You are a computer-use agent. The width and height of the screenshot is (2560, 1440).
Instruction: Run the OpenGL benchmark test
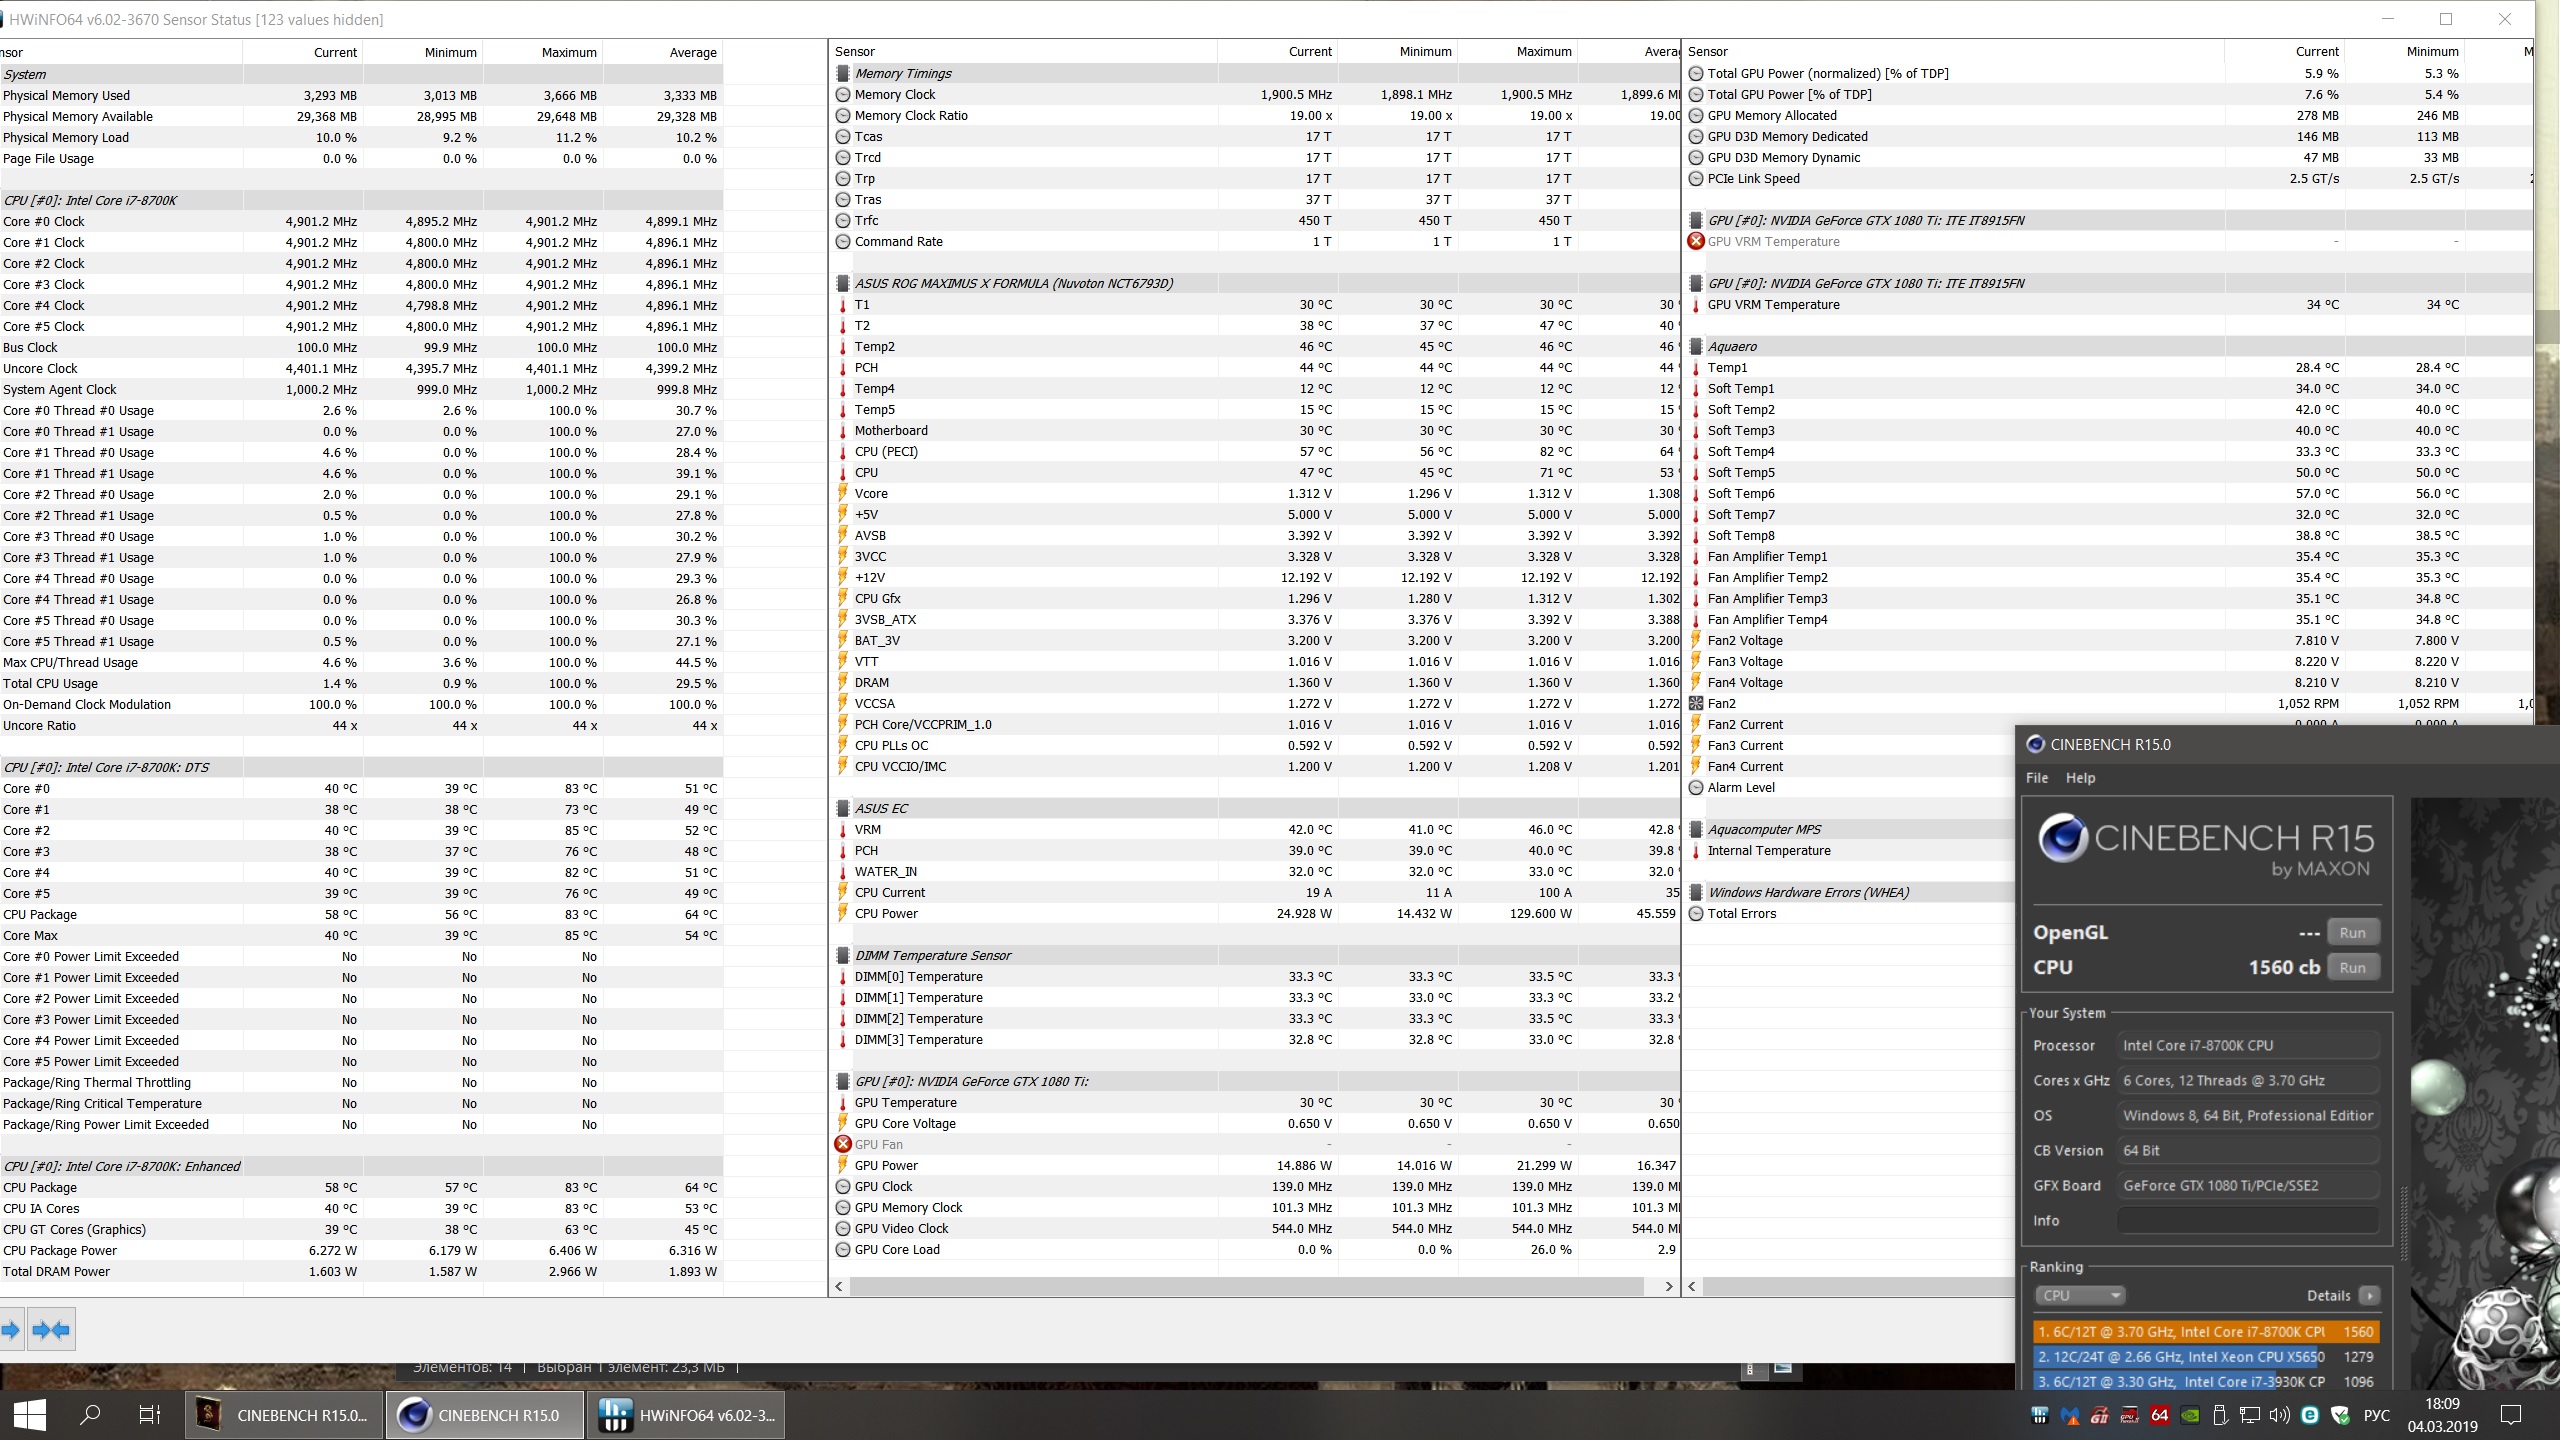click(x=2352, y=932)
